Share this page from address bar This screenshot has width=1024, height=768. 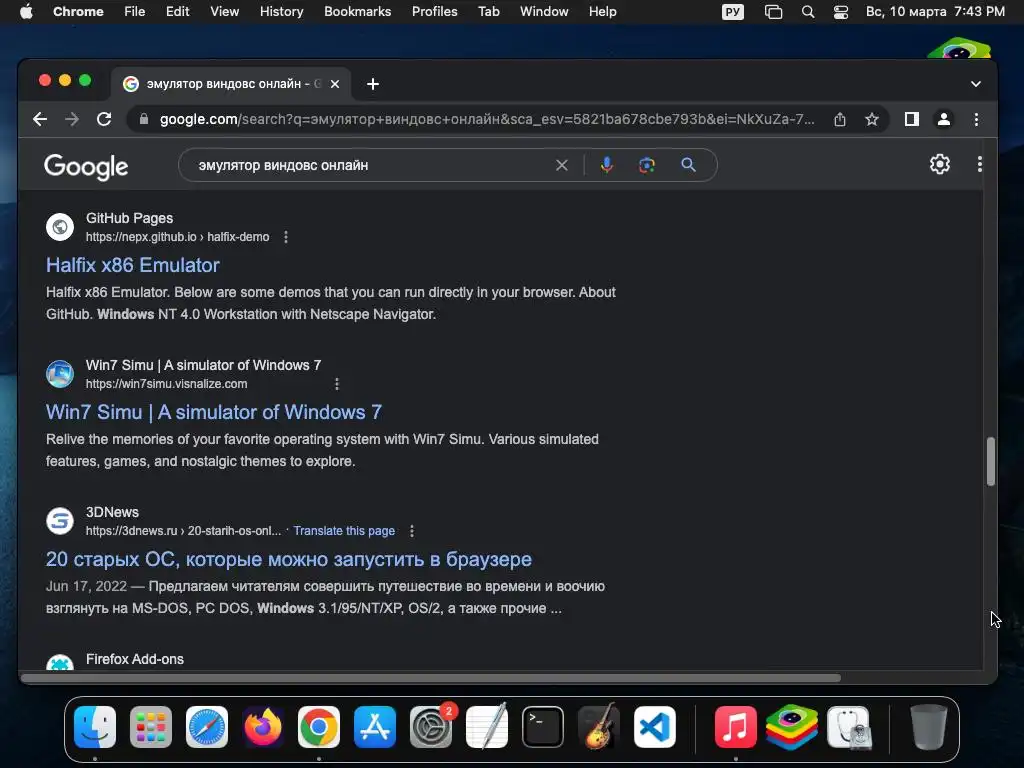pyautogui.click(x=840, y=120)
